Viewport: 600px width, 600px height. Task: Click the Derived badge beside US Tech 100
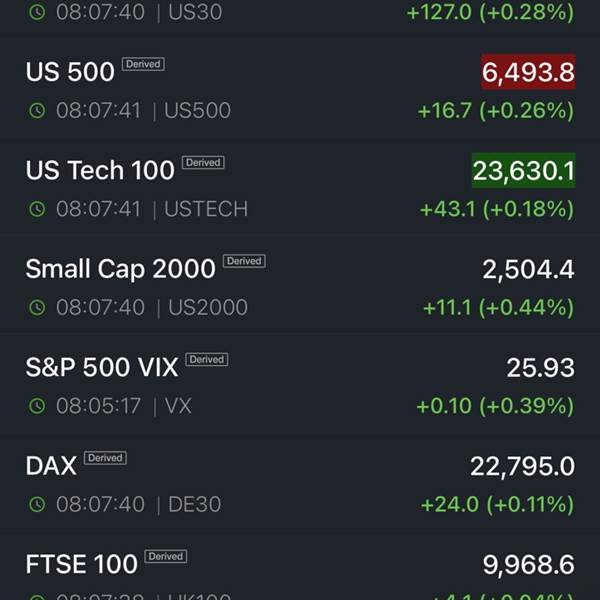click(x=203, y=162)
